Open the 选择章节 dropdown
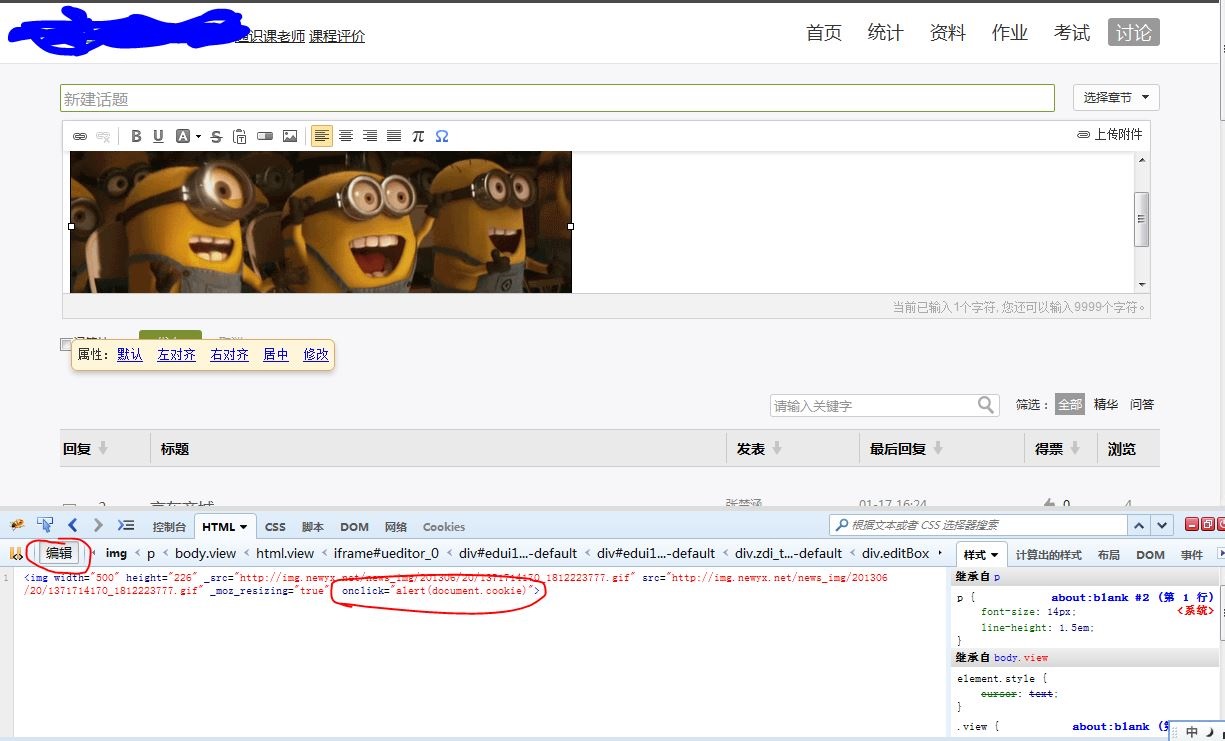This screenshot has height=741, width=1225. point(1116,97)
